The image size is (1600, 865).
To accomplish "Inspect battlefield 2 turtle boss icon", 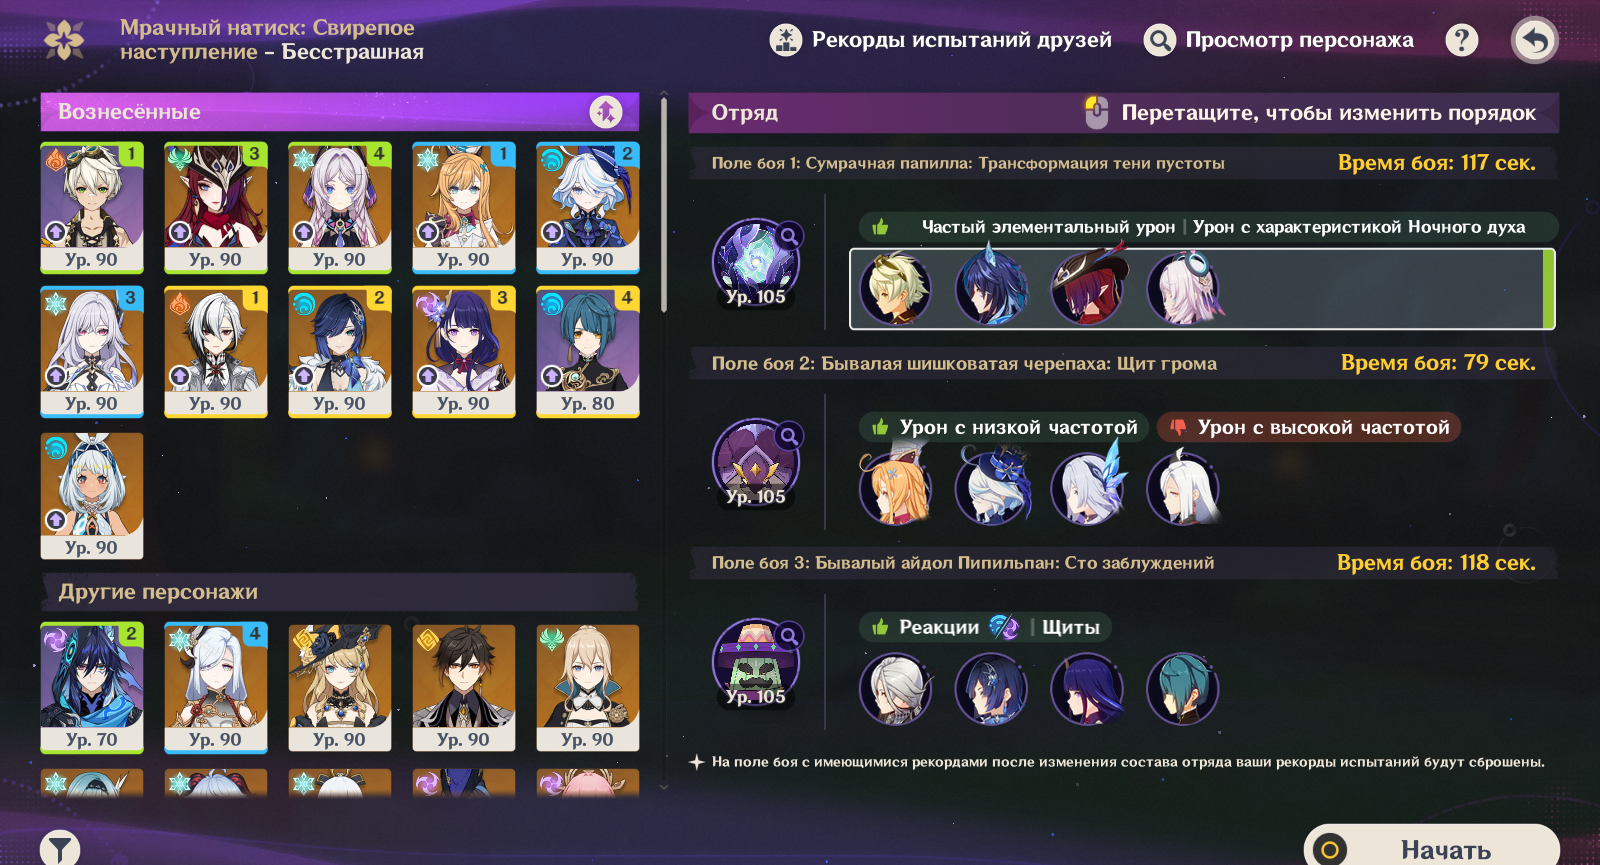I will [x=756, y=462].
